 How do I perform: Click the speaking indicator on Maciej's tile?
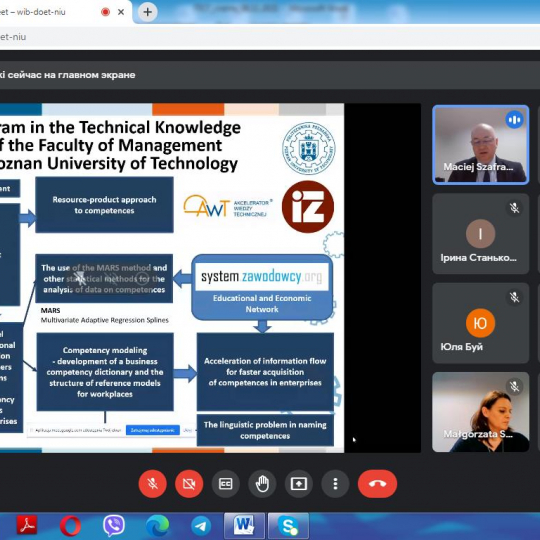coord(514,120)
